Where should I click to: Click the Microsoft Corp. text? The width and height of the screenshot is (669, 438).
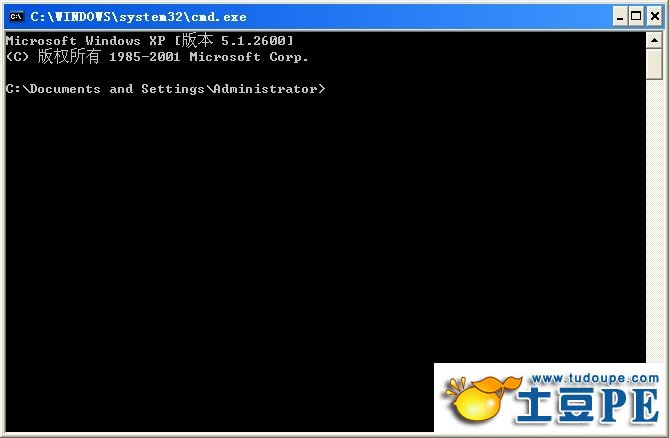(249, 57)
